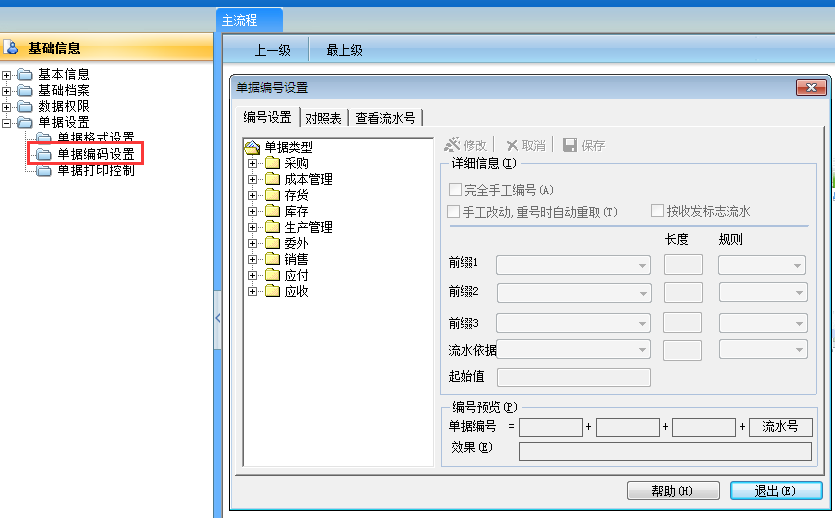The width and height of the screenshot is (835, 518).
Task: Enable the 完全手工编号 checkbox
Action: point(455,190)
